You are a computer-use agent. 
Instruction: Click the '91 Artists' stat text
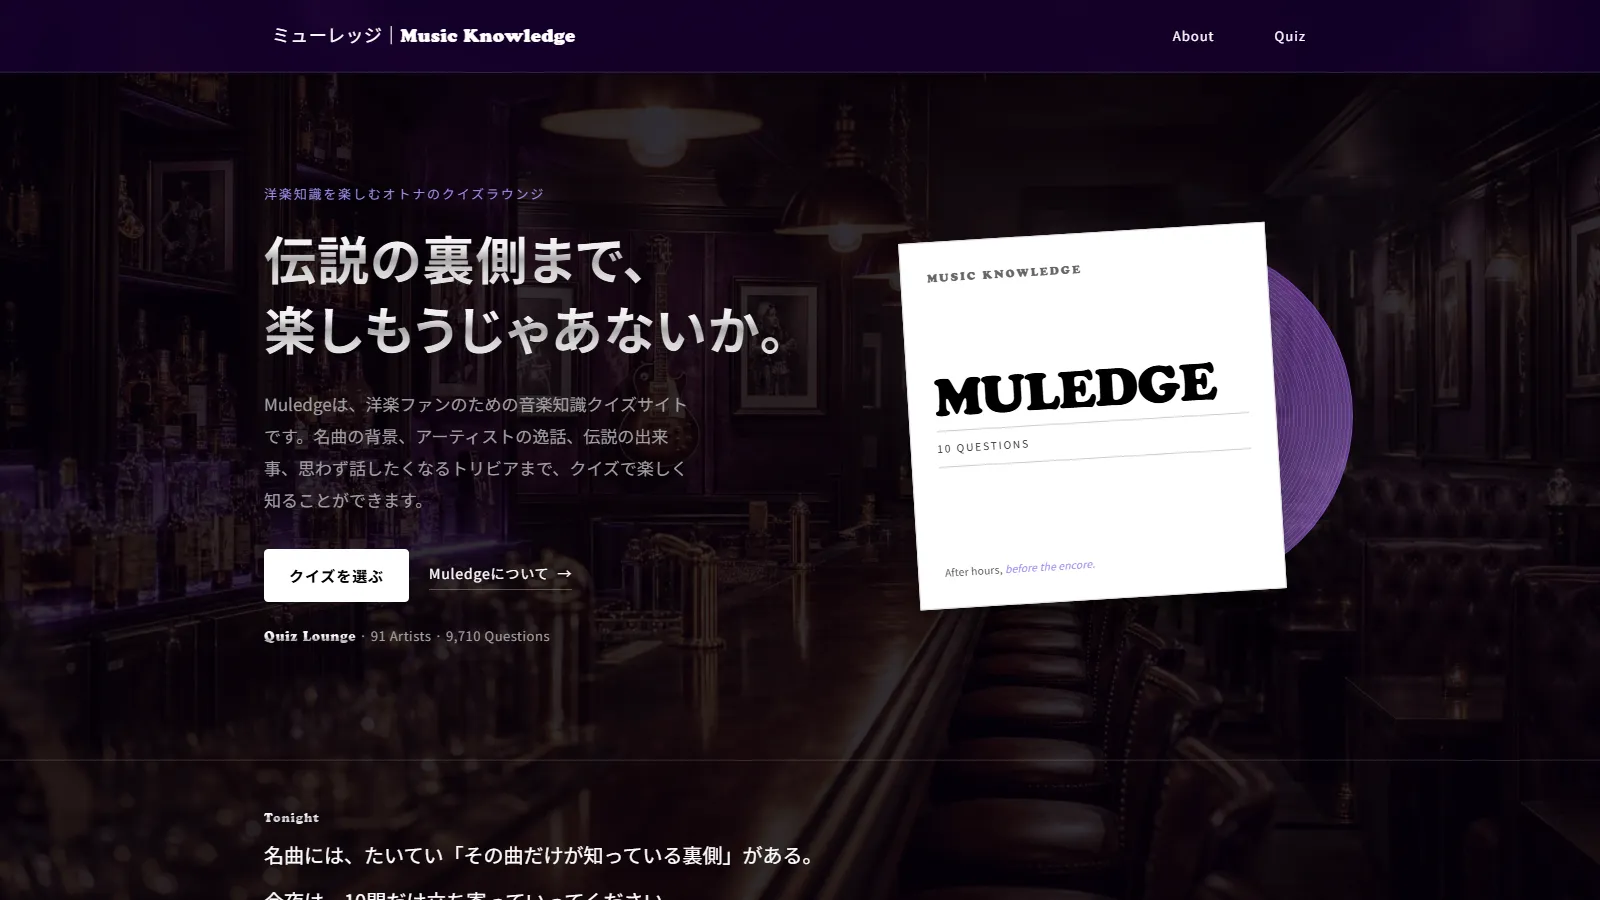(400, 636)
